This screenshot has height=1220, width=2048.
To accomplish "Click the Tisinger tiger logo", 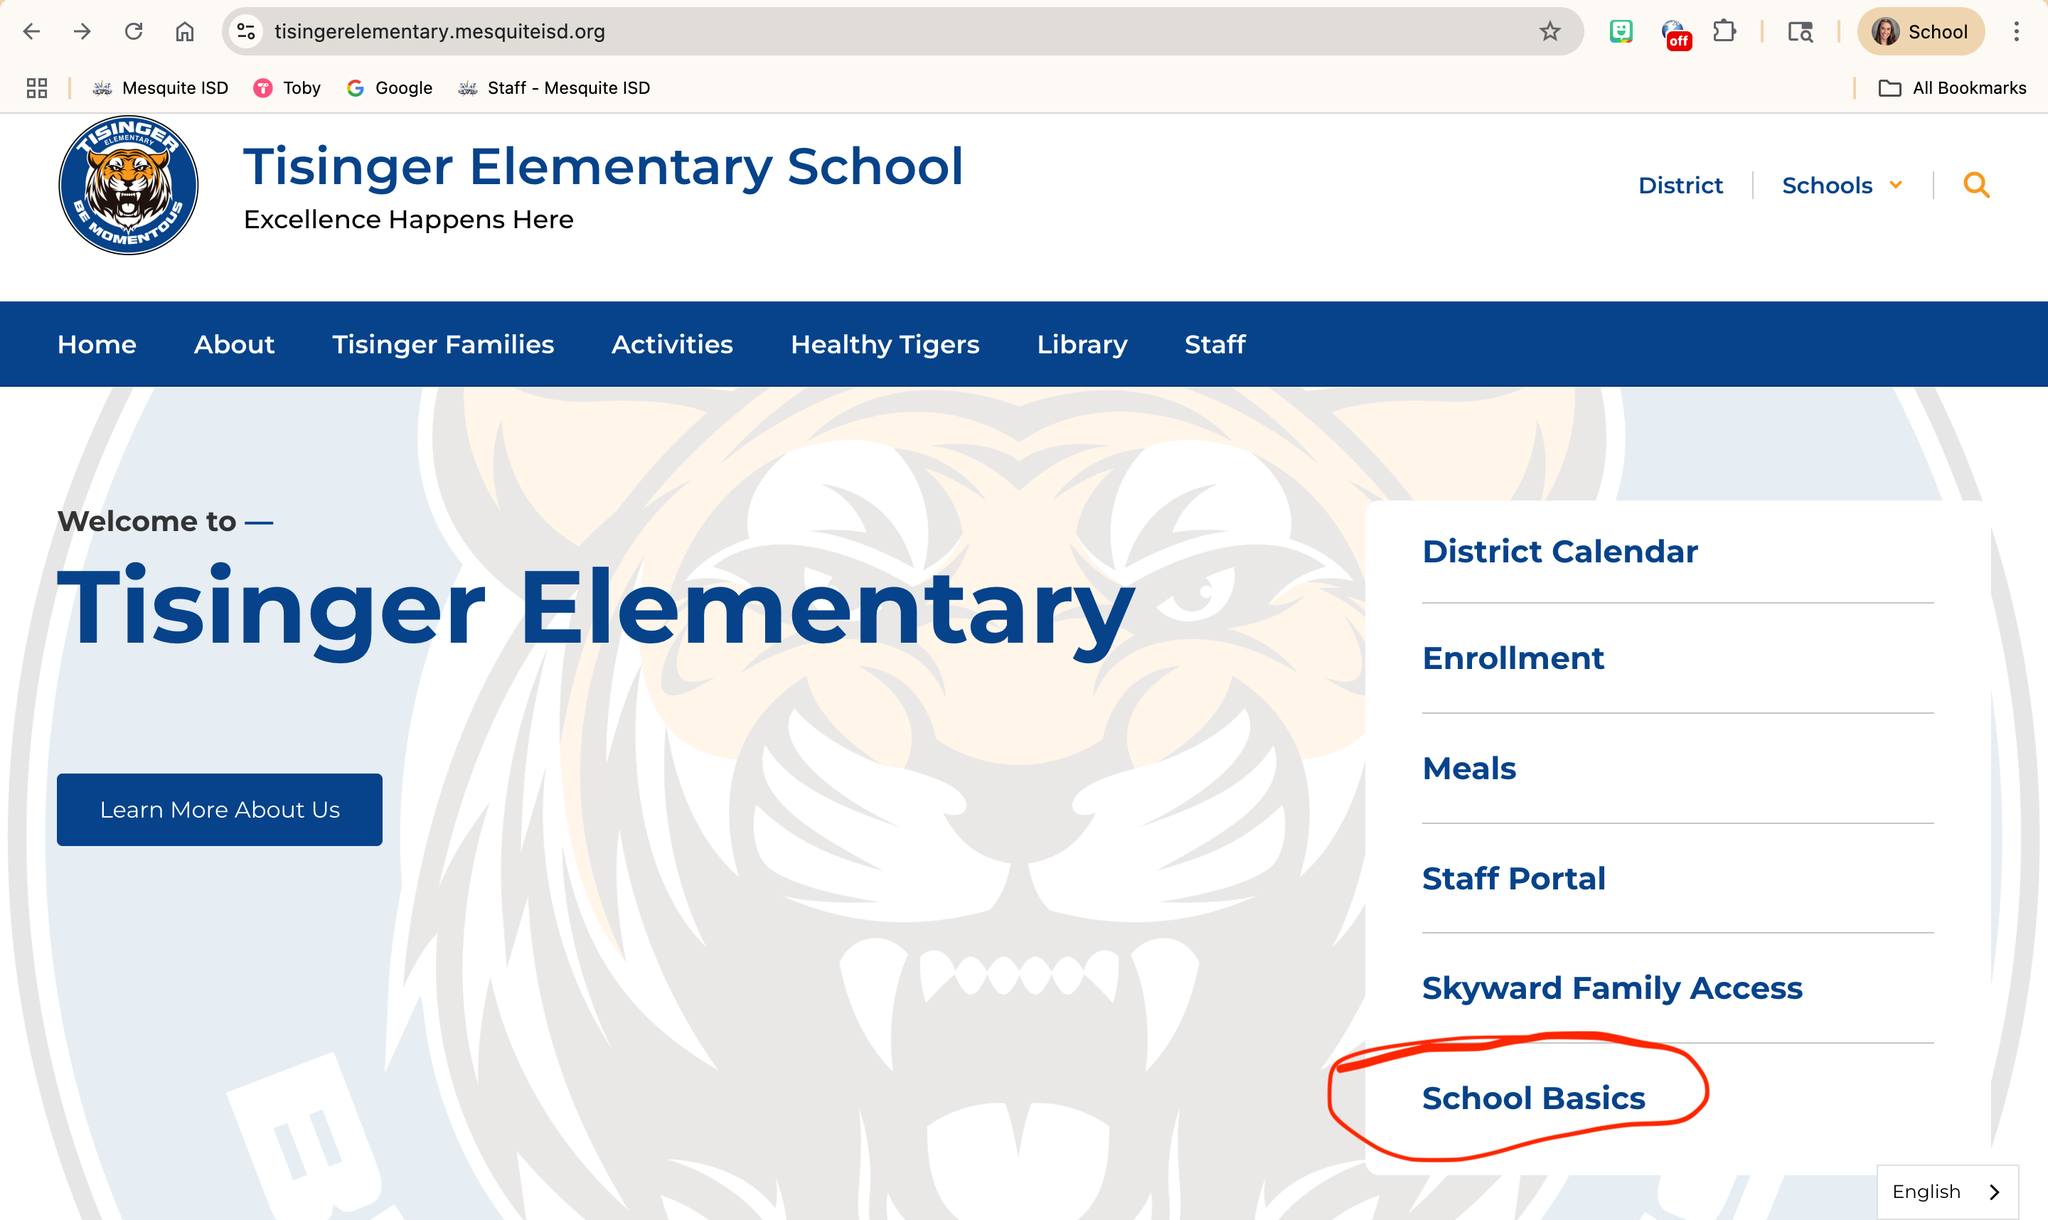I will click(x=128, y=185).
